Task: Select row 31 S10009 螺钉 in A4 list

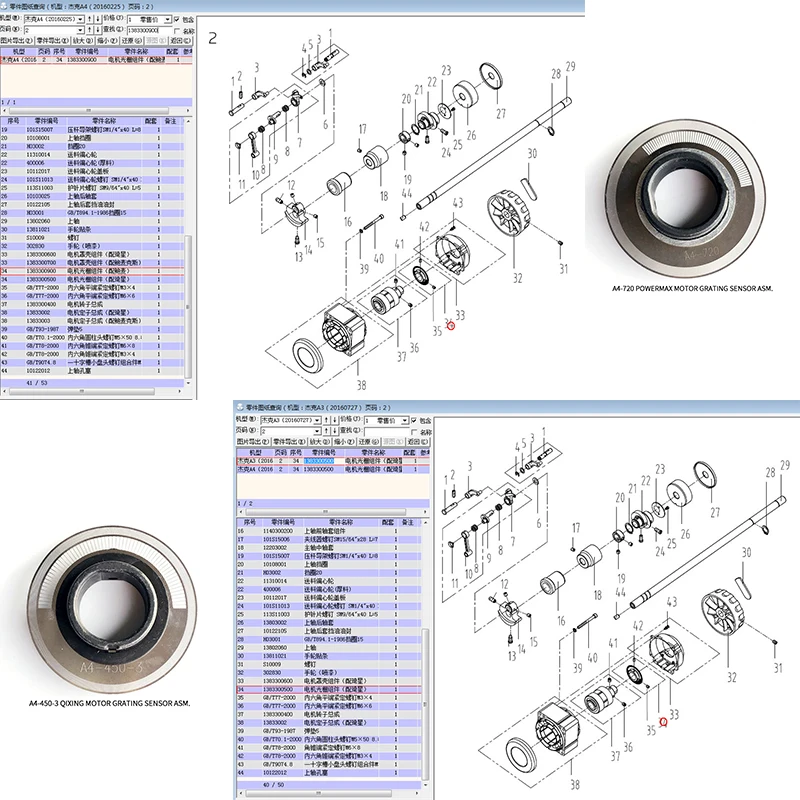Action: (92, 238)
